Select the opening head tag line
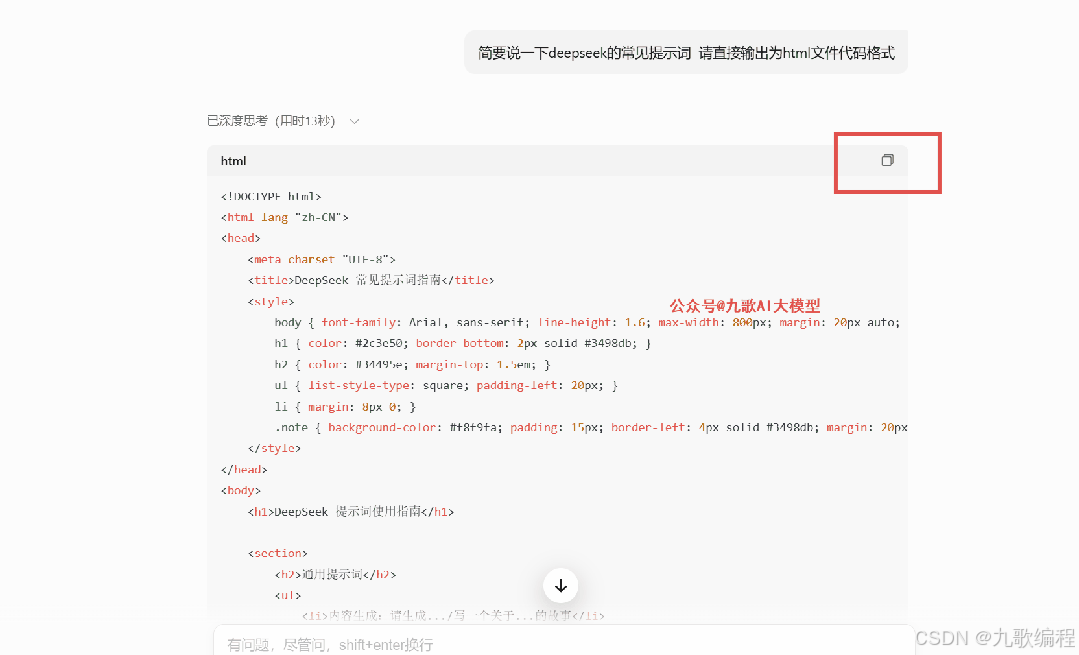Viewport: 1079px width, 655px height. pyautogui.click(x=241, y=238)
